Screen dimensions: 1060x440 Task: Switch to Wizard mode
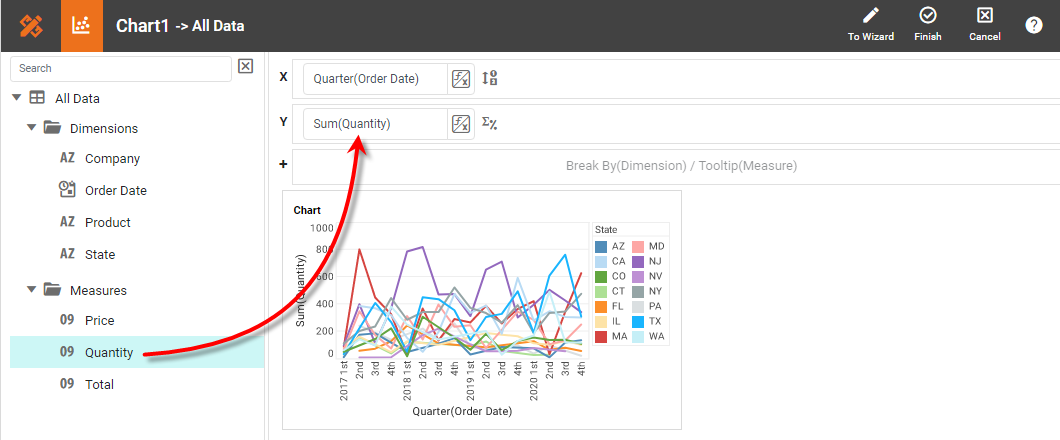870,25
